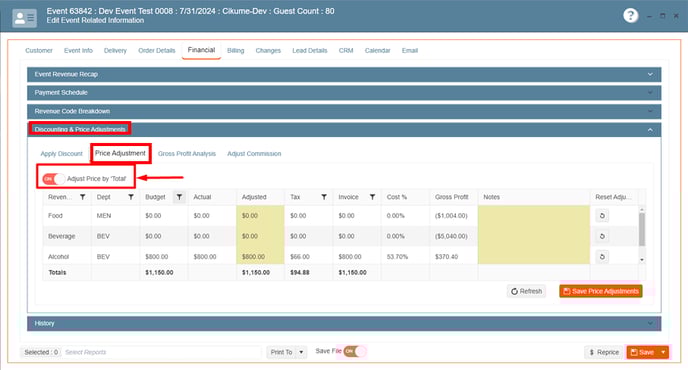Open the Save button dropdown arrow
Viewport: 688px width, 370px height.
tap(663, 352)
